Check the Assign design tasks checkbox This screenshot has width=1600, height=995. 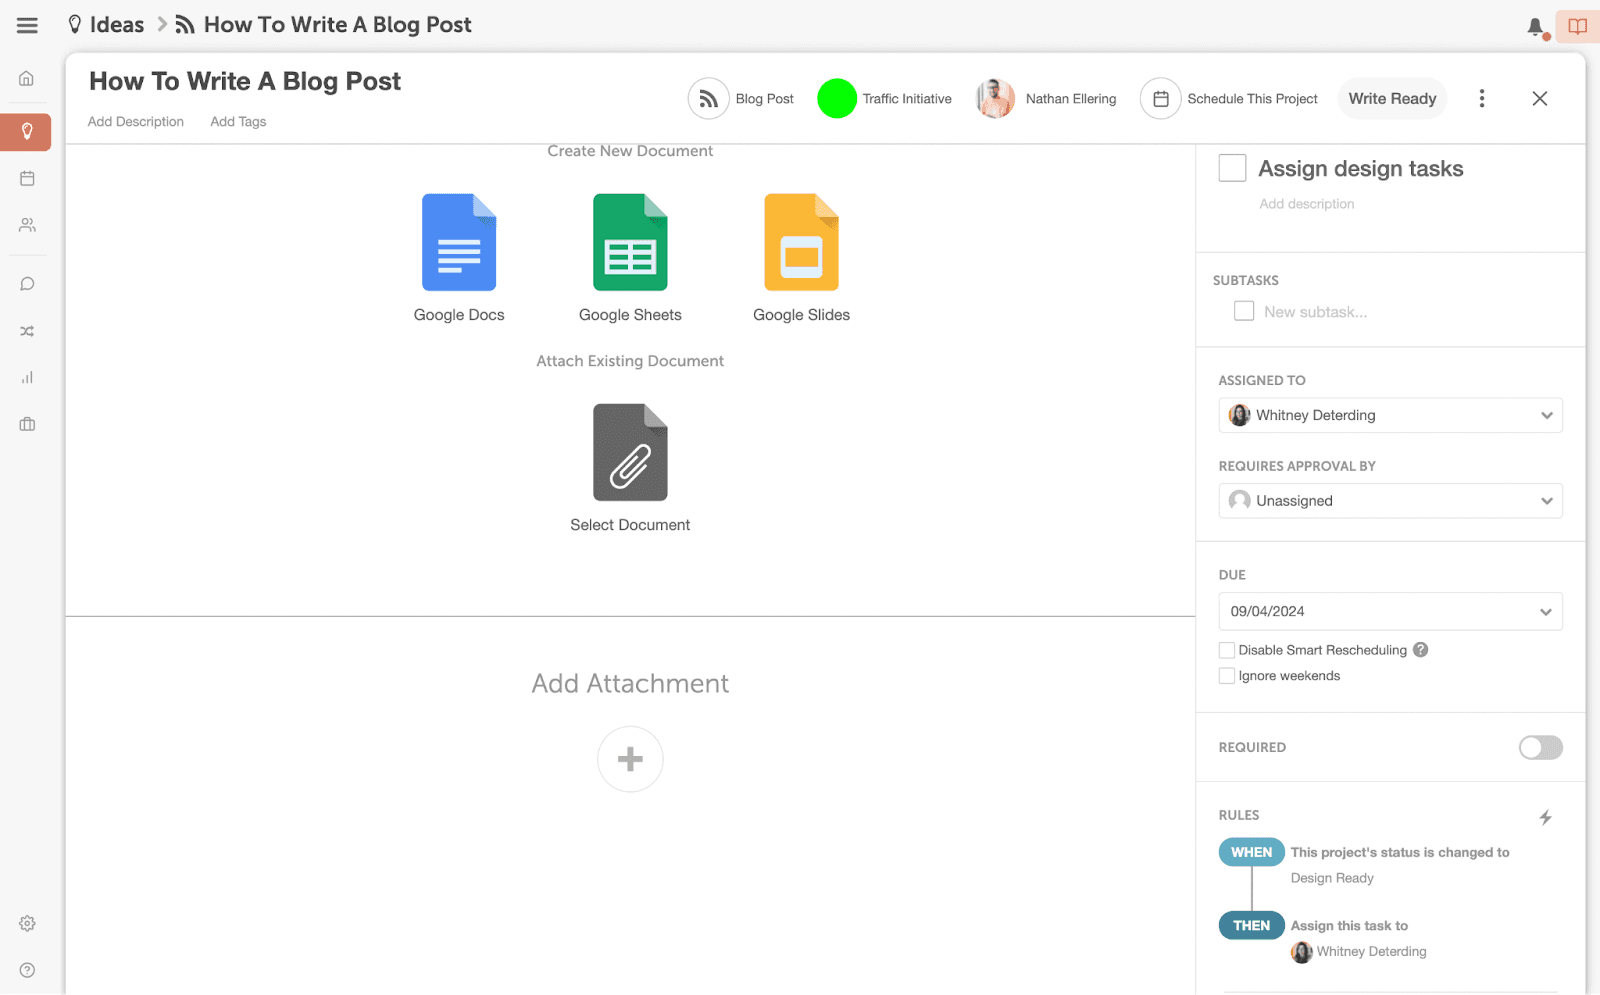pos(1231,168)
